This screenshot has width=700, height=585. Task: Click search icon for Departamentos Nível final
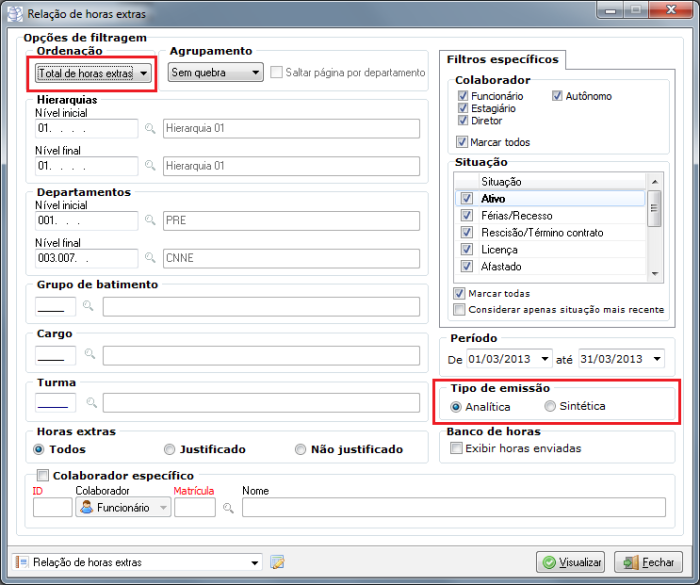150,258
